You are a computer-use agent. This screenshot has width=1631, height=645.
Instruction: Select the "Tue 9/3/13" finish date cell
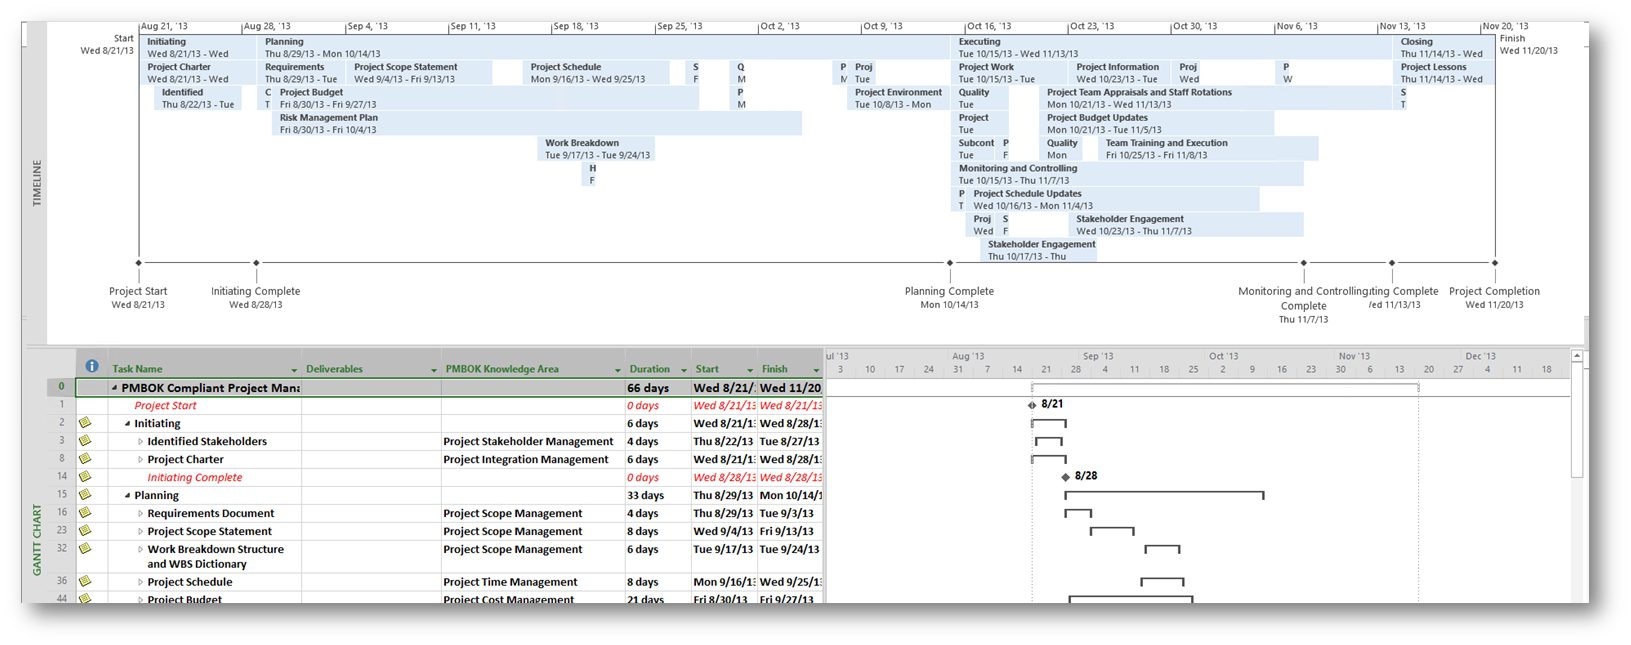pyautogui.click(x=790, y=514)
